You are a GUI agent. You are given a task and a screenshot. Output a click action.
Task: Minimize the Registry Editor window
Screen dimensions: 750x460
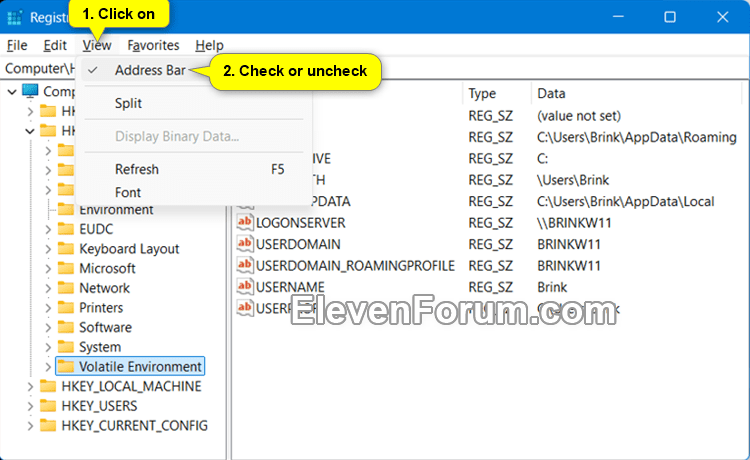tap(618, 17)
